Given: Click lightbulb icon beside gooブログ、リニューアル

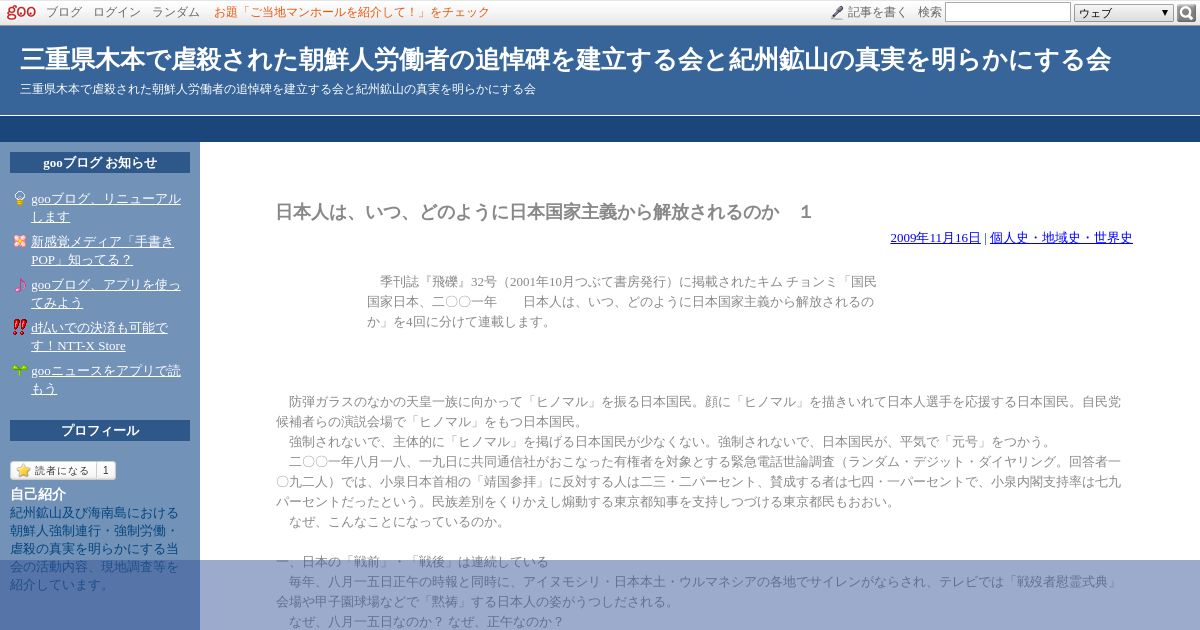Looking at the screenshot, I should point(19,199).
